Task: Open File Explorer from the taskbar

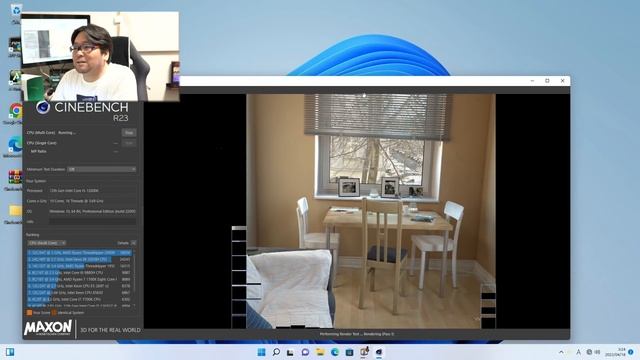Action: pos(320,352)
